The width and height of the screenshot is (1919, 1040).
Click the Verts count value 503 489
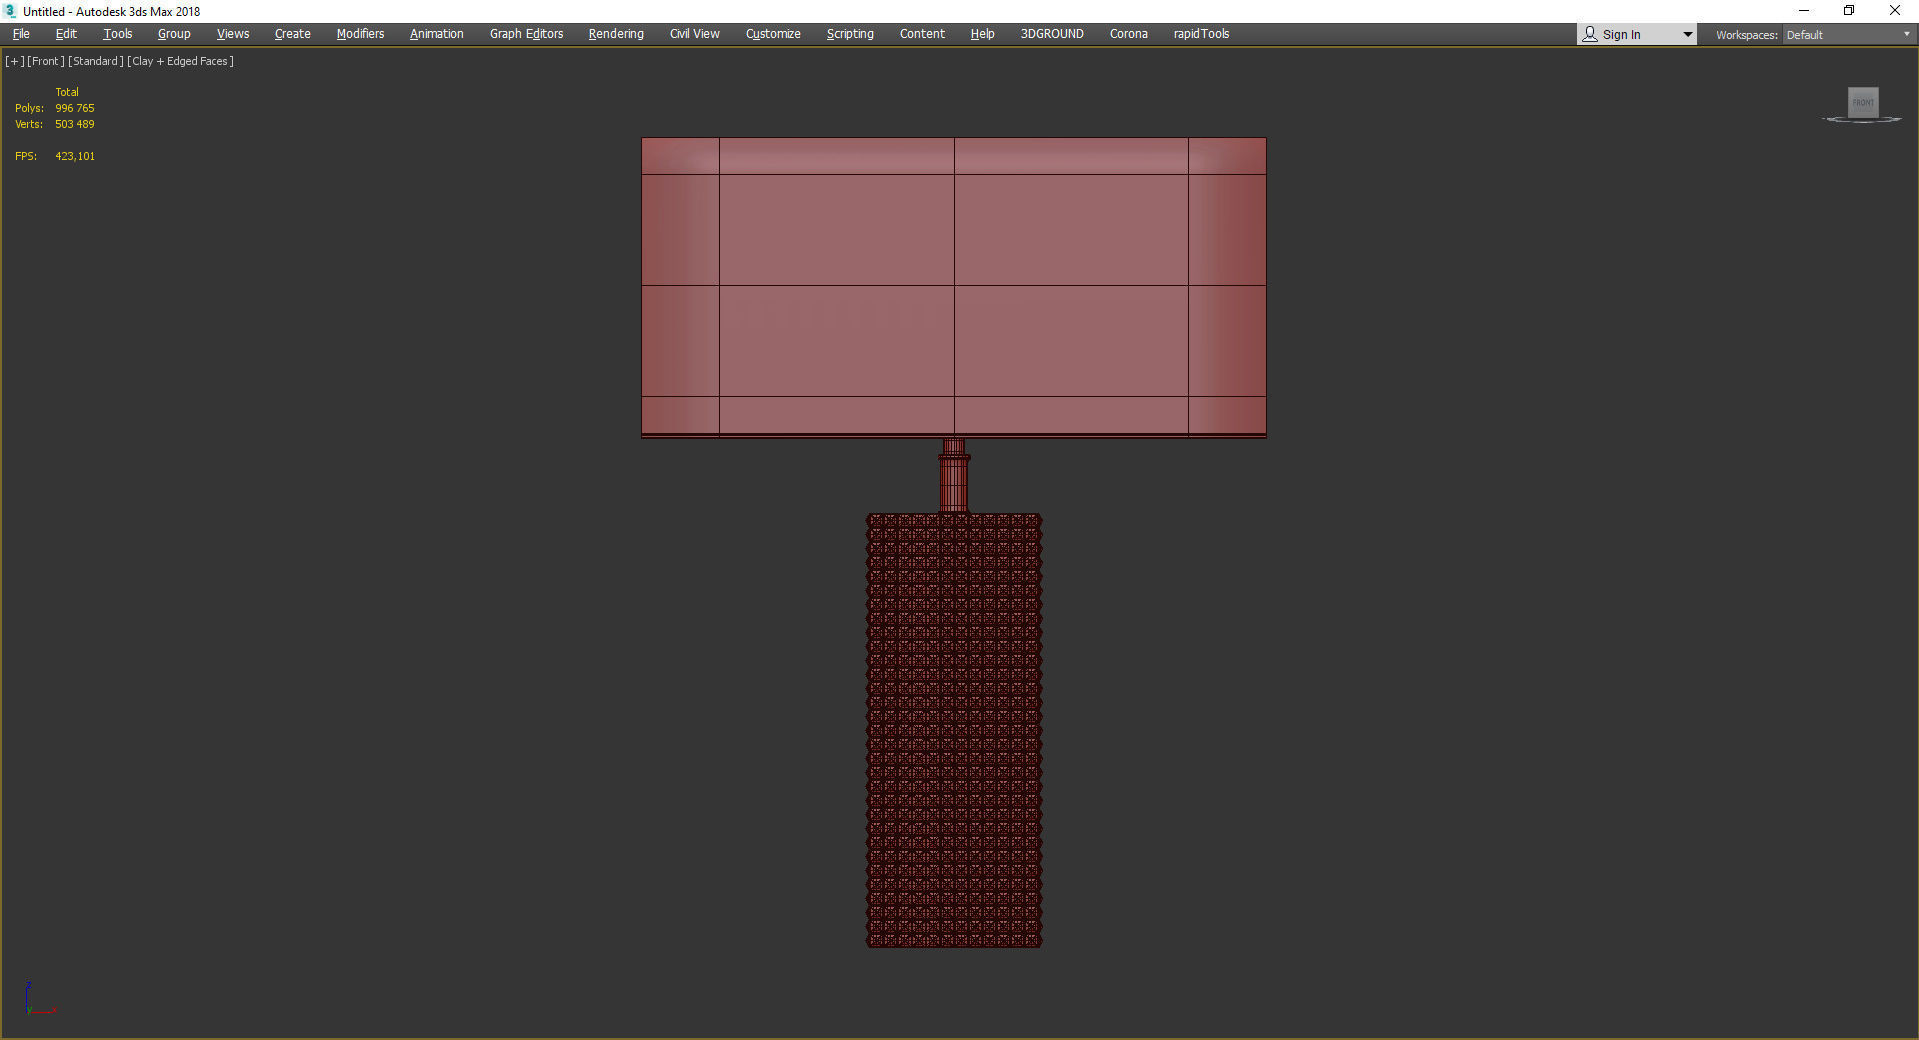(75, 124)
